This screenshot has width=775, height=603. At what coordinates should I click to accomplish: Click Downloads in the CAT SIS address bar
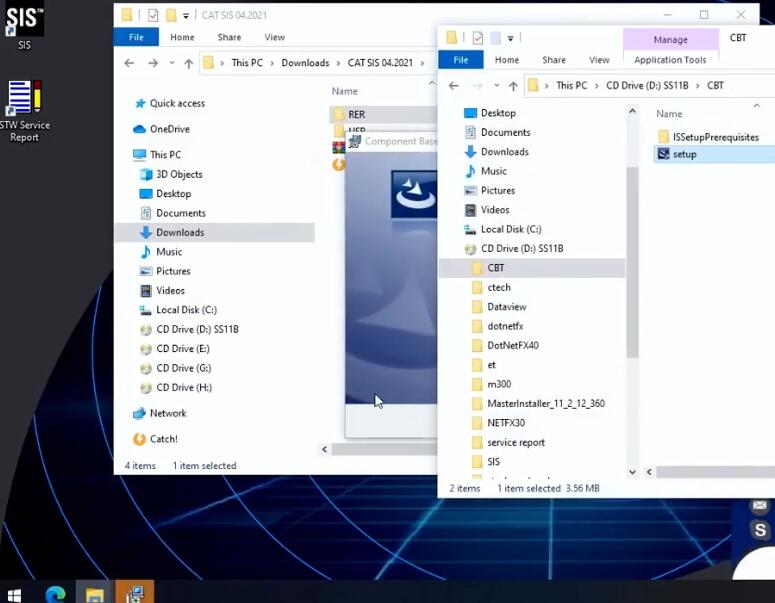305,63
